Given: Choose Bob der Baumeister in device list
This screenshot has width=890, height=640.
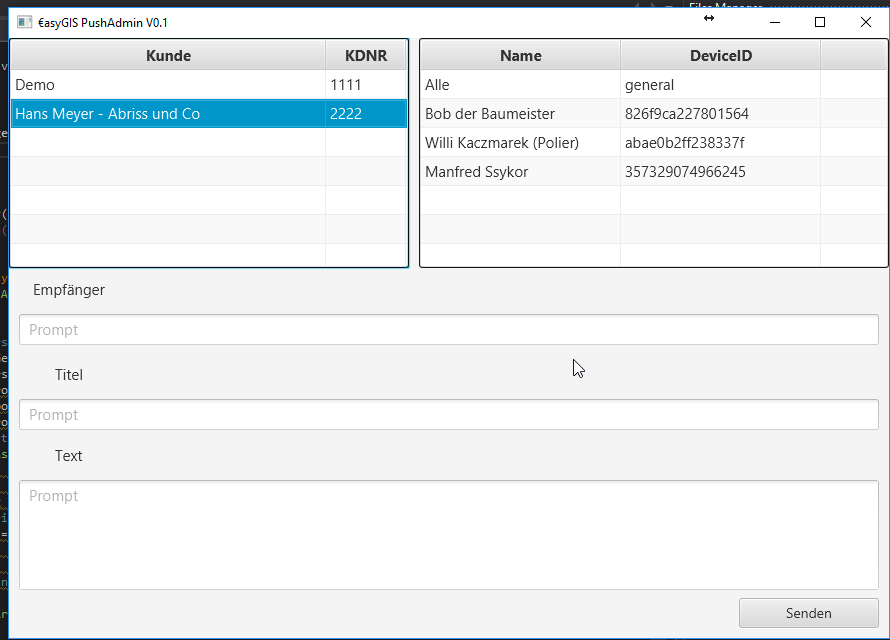Looking at the screenshot, I should click(x=520, y=114).
